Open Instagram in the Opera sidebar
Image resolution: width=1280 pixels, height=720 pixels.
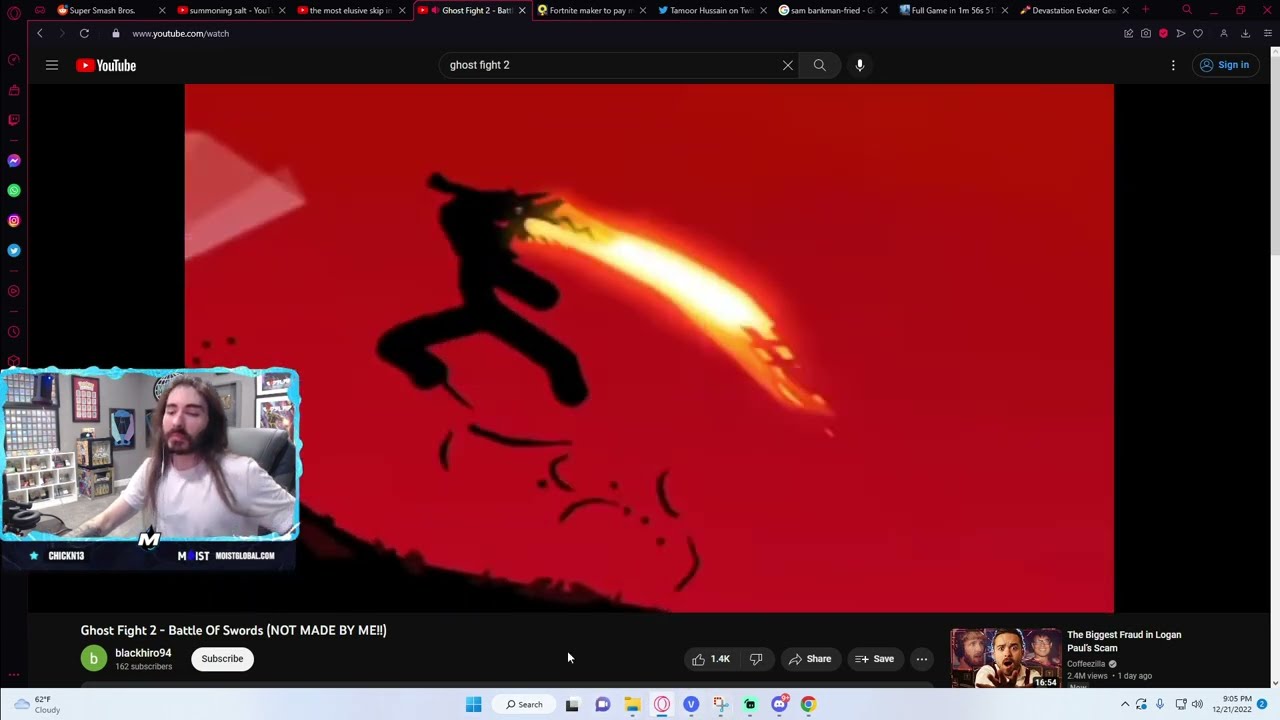tap(14, 221)
